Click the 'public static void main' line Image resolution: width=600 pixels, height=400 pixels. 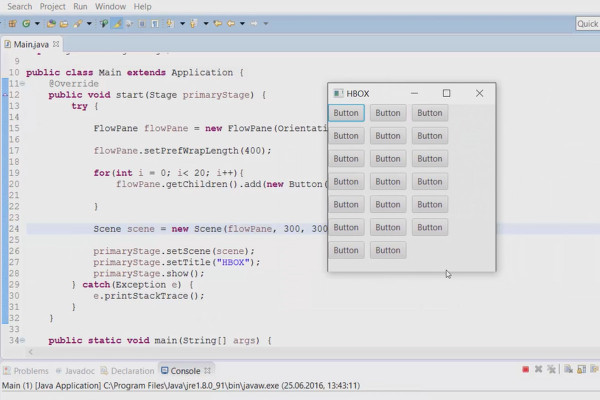click(x=160, y=340)
